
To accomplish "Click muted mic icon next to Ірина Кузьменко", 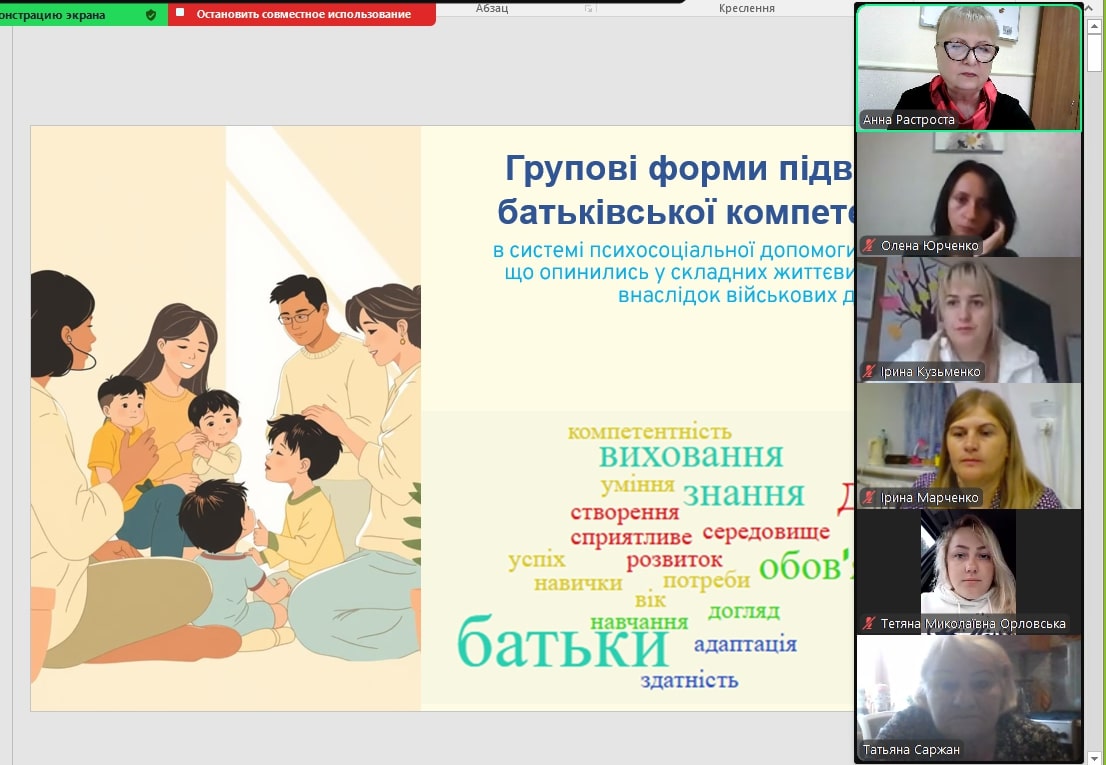I will (869, 371).
